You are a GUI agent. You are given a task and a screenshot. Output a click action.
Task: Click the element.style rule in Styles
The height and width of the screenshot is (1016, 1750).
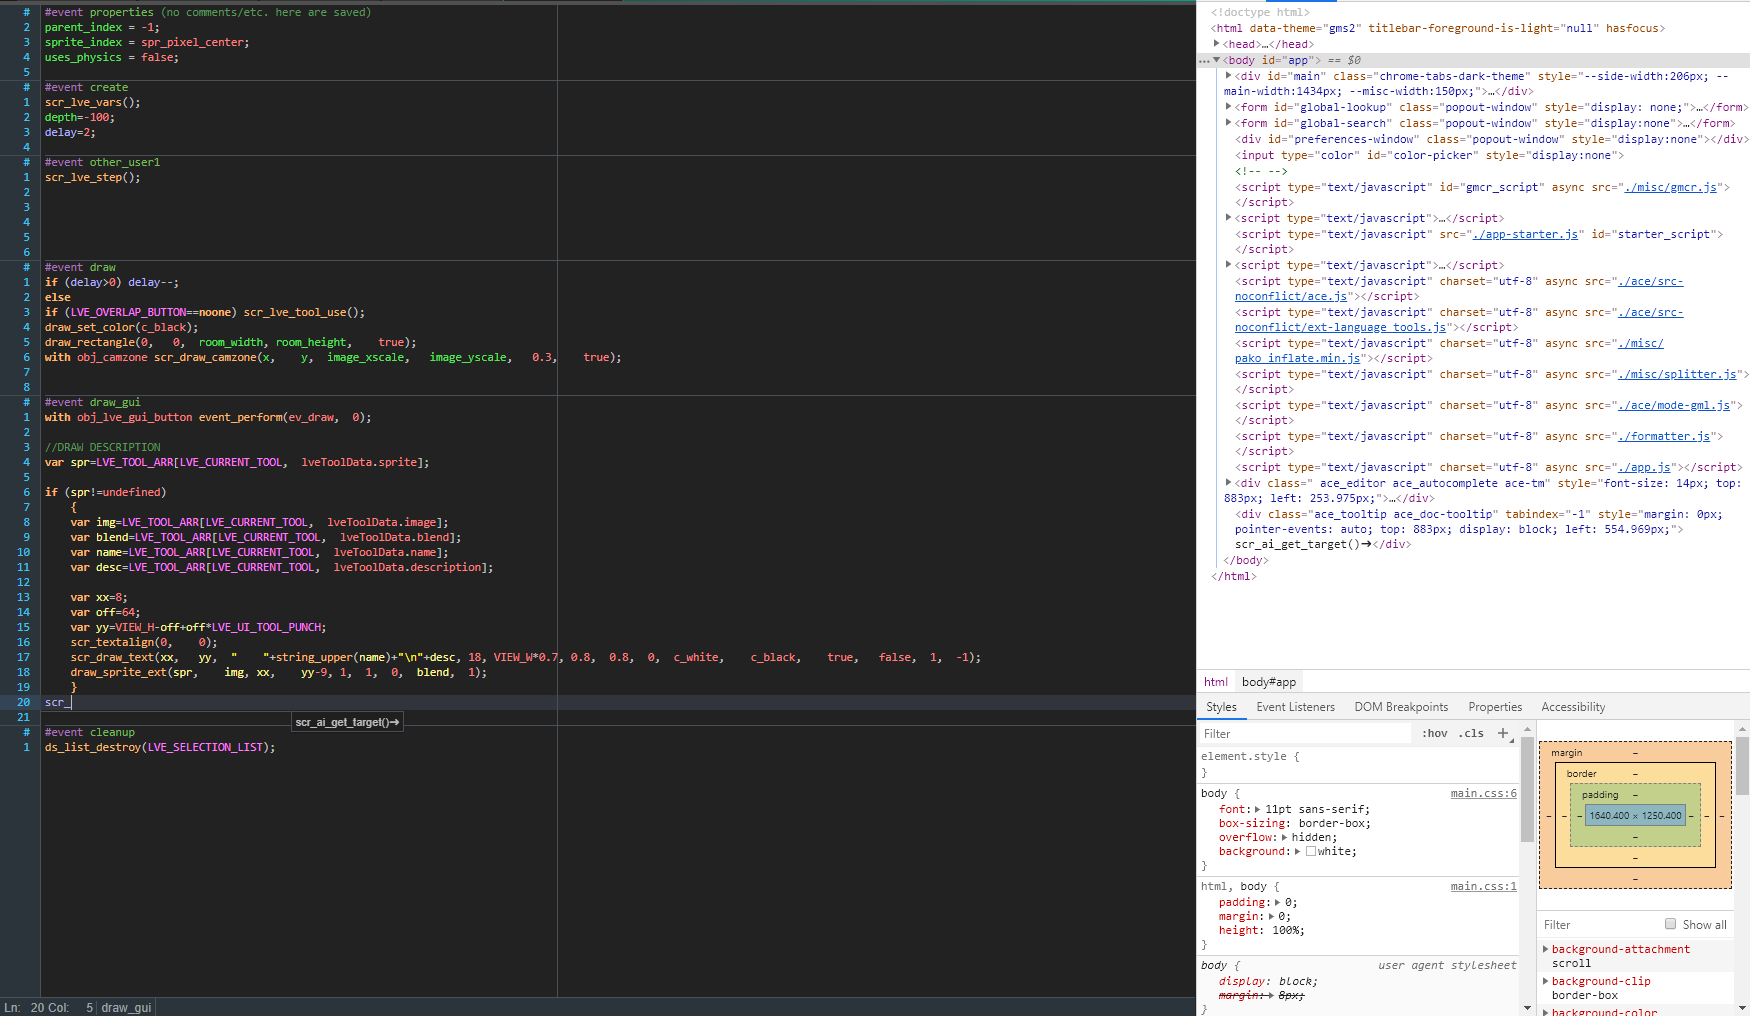tap(1250, 756)
